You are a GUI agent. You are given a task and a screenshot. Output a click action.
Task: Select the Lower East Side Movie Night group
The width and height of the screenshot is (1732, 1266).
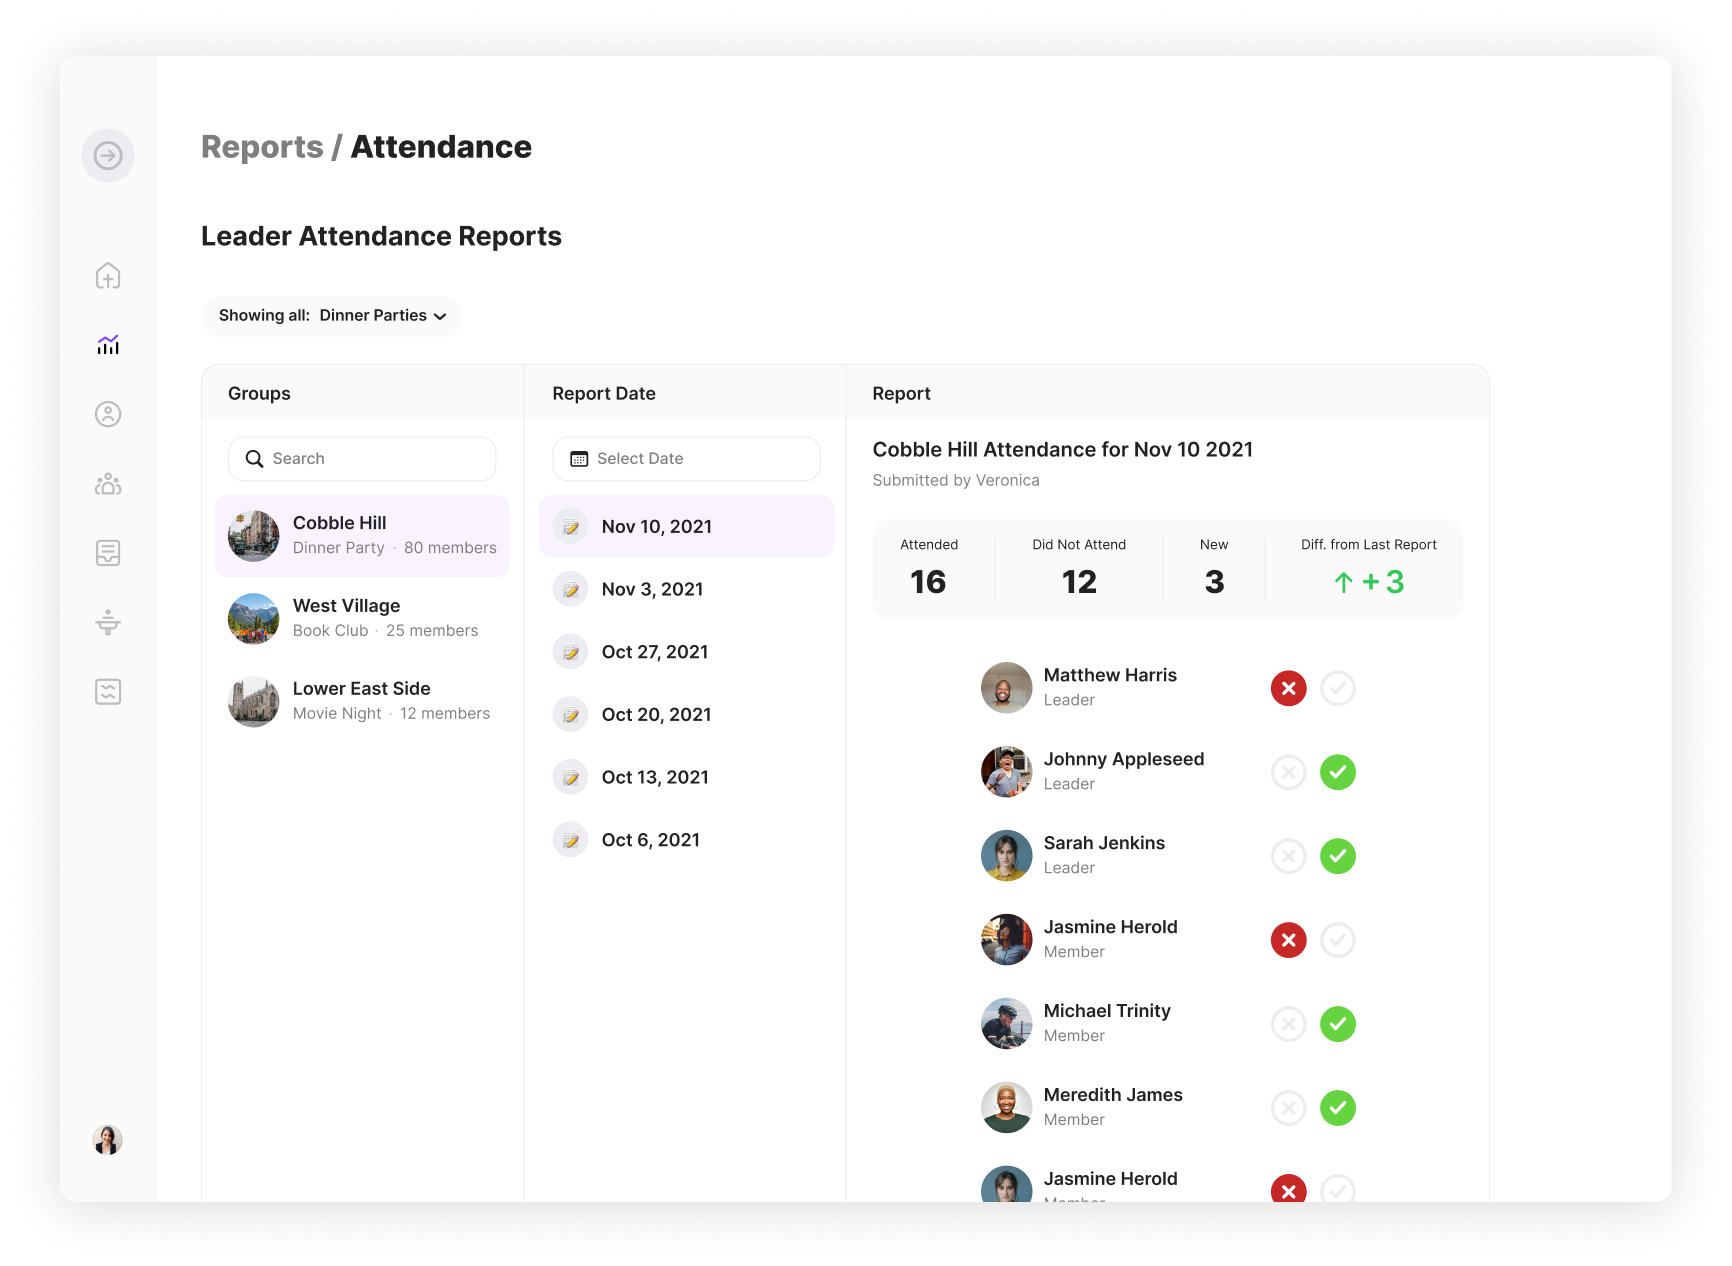click(x=360, y=700)
